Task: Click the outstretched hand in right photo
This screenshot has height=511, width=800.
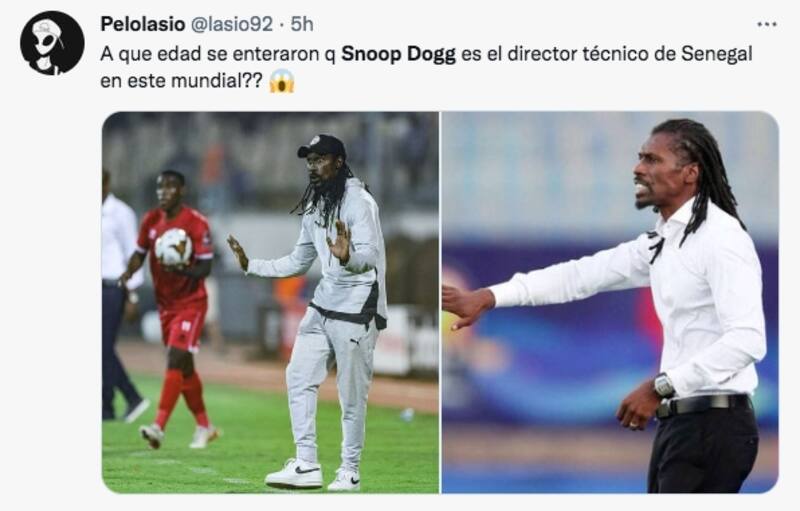Action: (467, 306)
